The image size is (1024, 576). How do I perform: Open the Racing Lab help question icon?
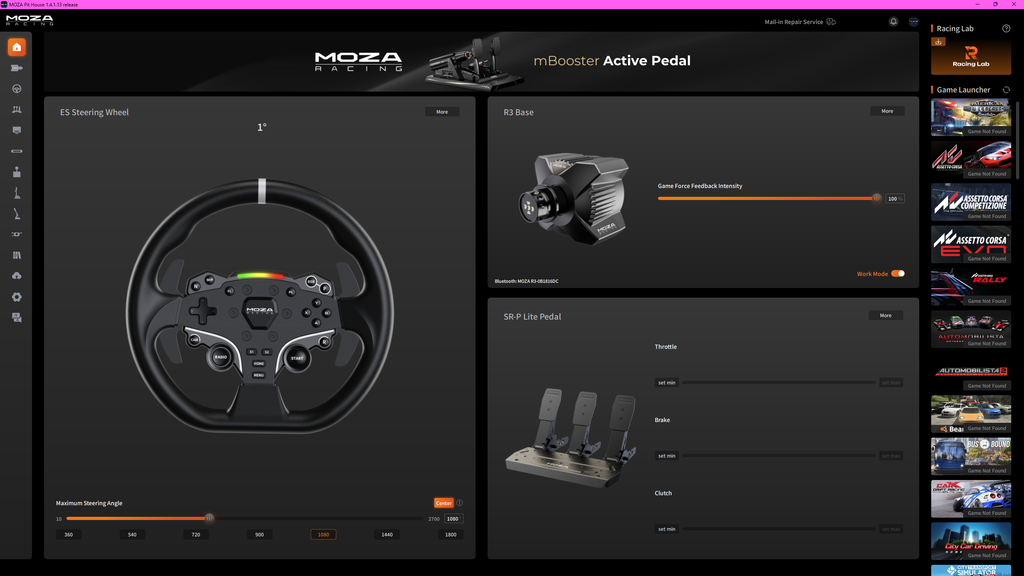(1006, 28)
